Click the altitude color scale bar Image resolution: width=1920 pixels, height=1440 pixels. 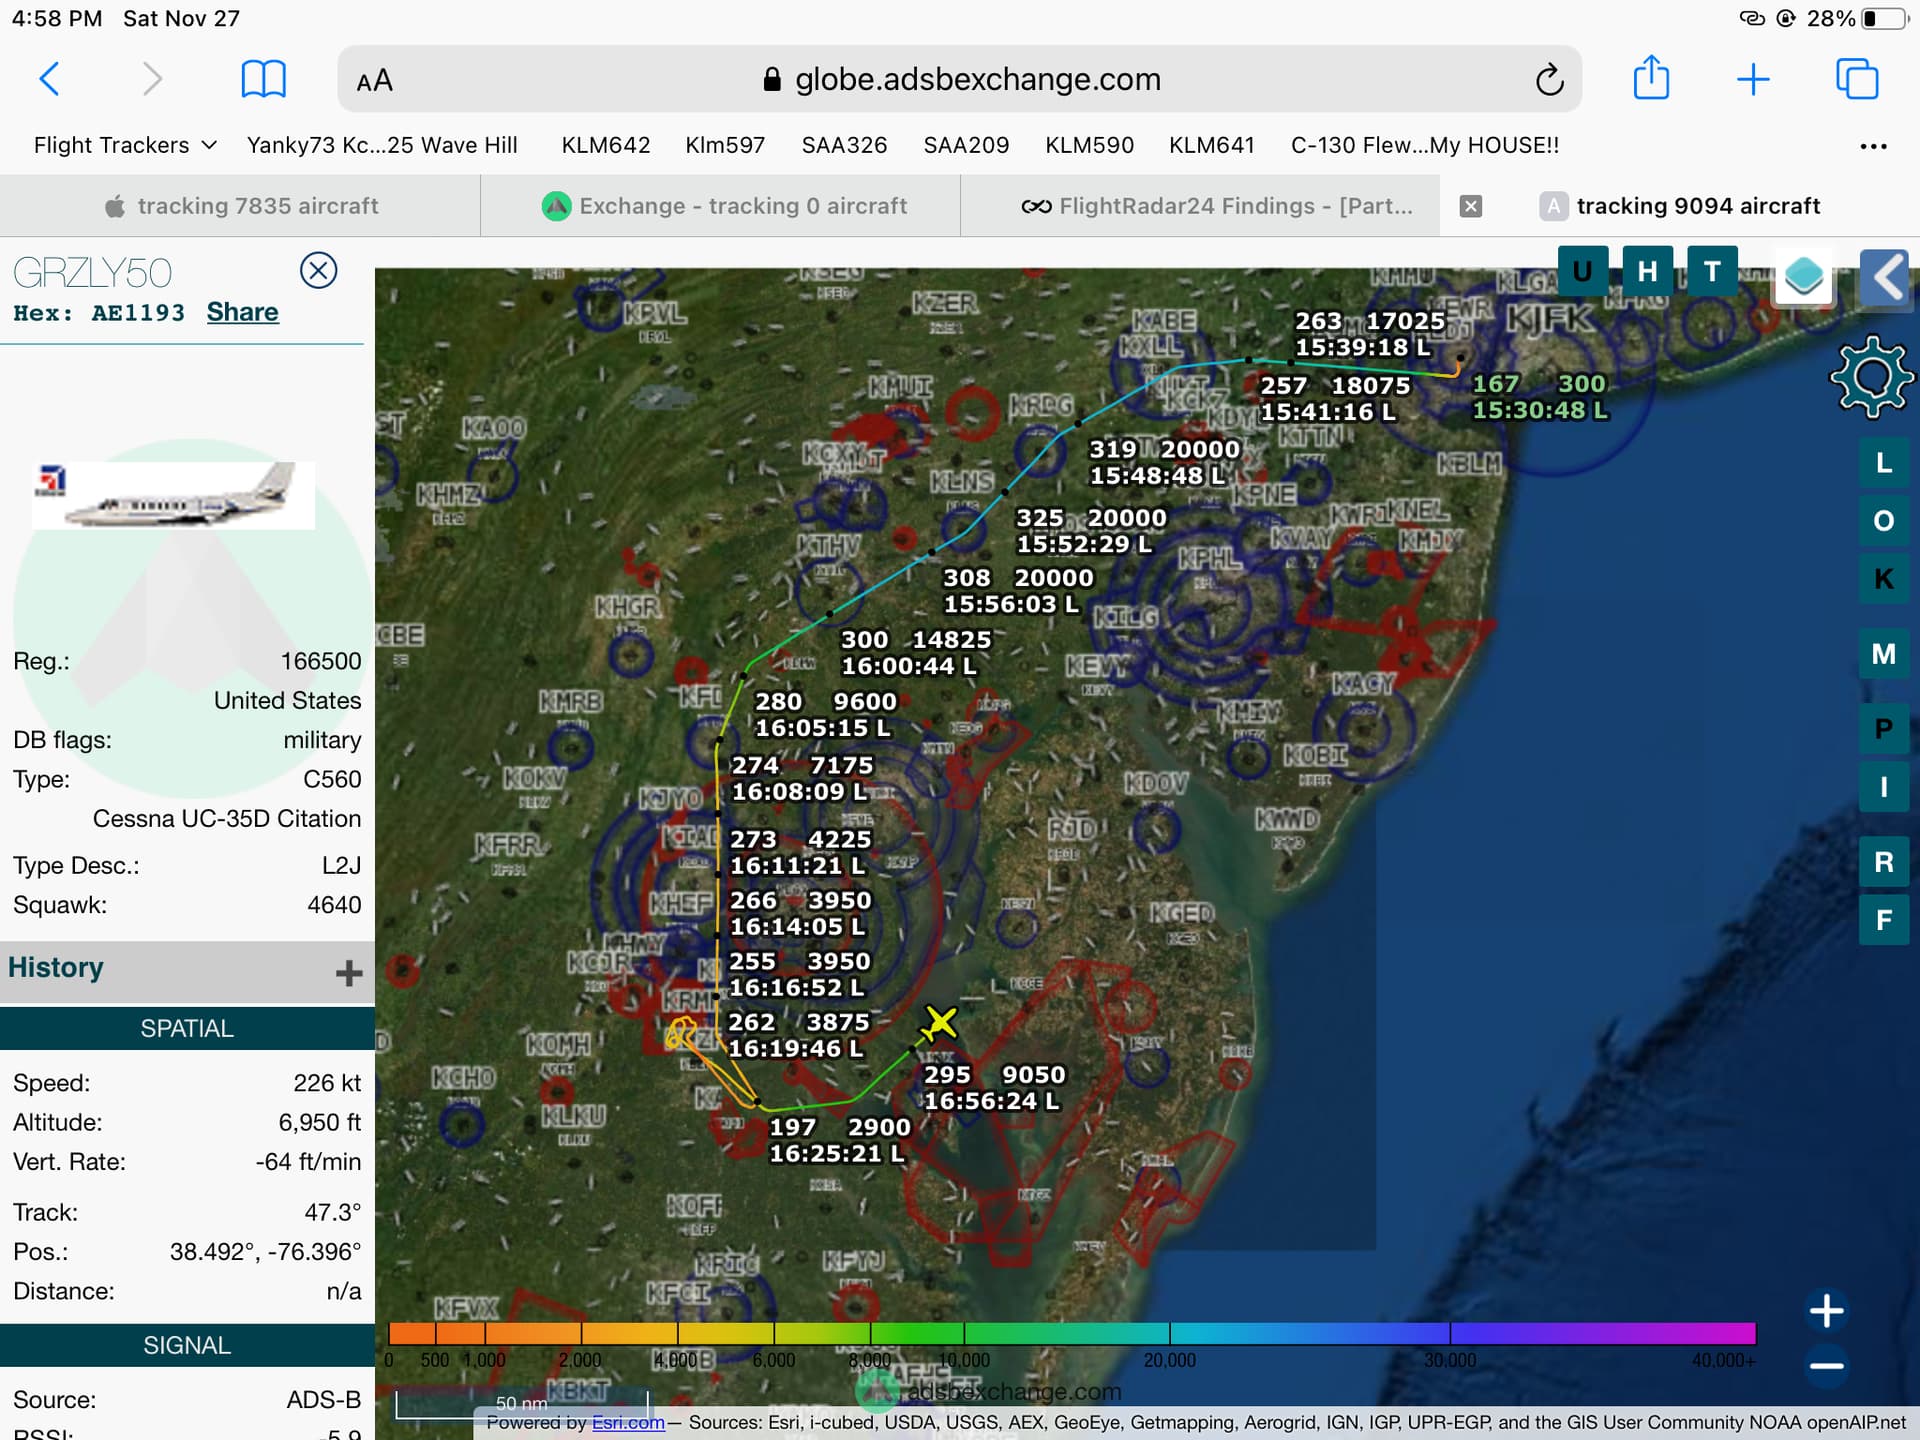tap(1070, 1333)
